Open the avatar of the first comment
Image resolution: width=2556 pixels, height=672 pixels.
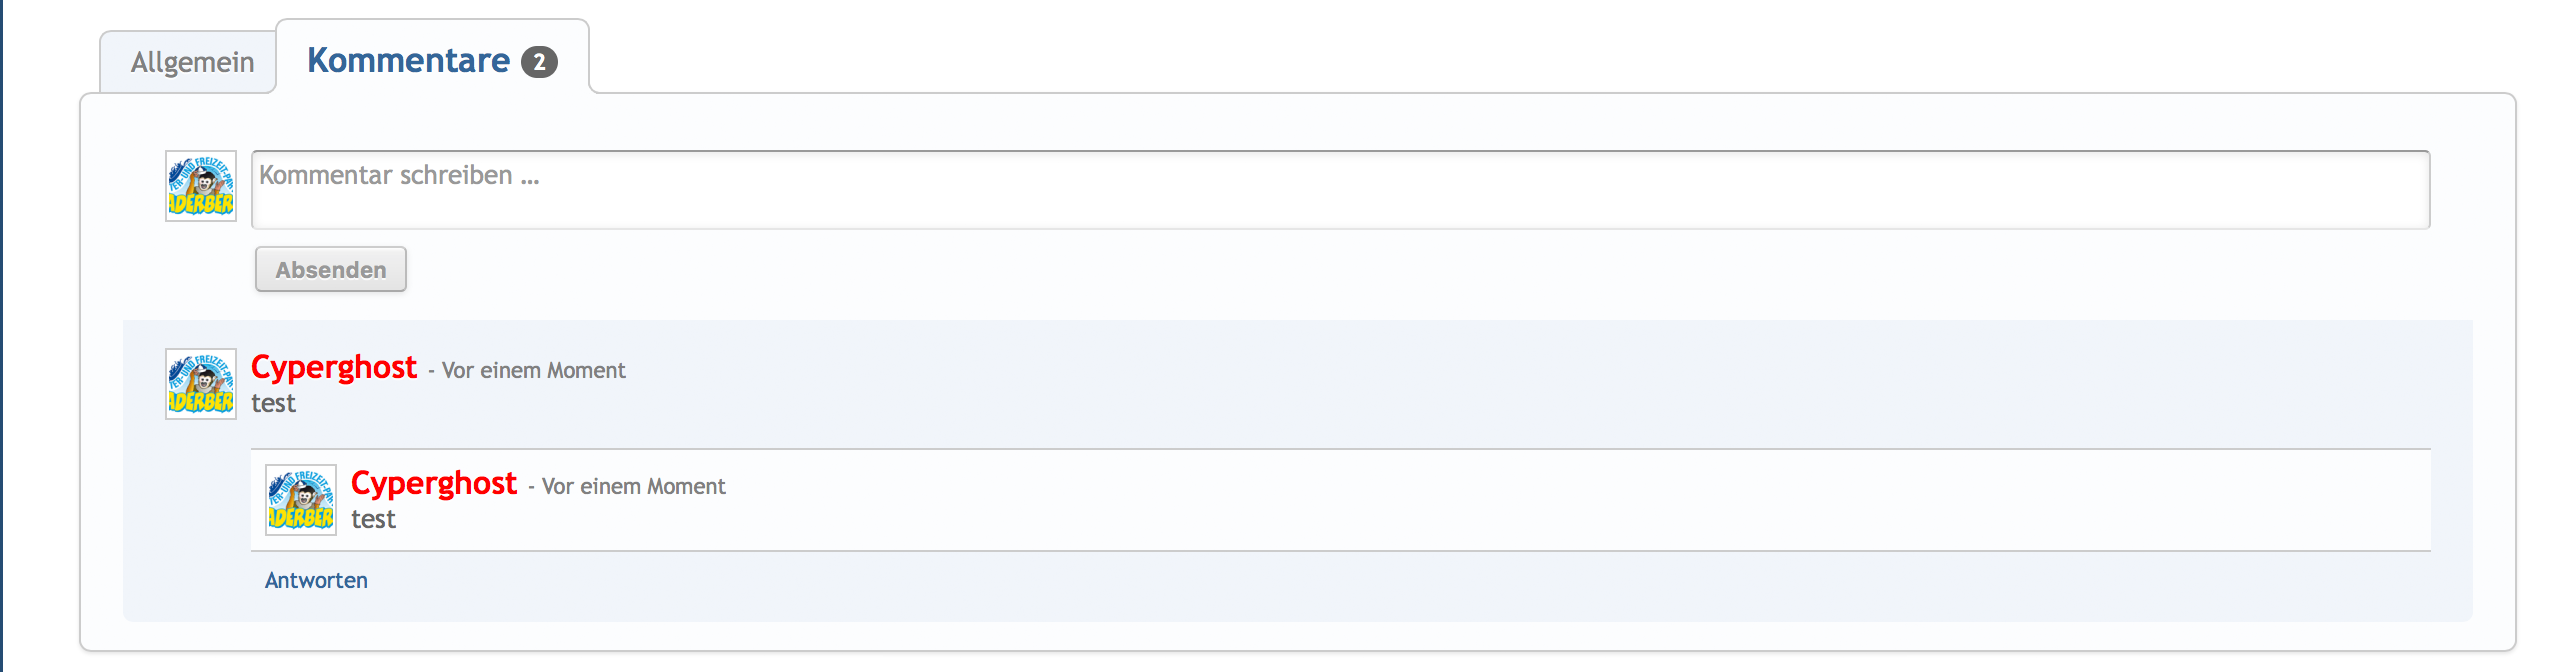click(x=201, y=384)
